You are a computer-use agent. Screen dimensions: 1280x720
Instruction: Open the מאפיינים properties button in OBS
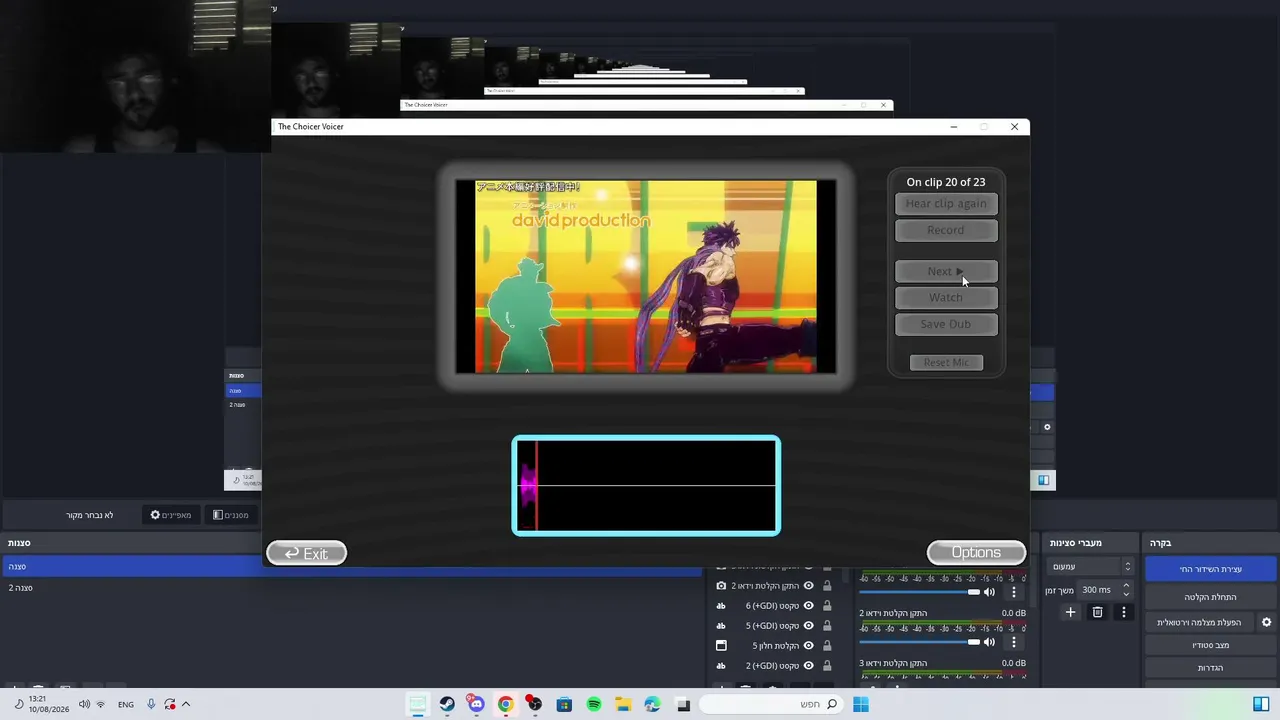coord(171,515)
